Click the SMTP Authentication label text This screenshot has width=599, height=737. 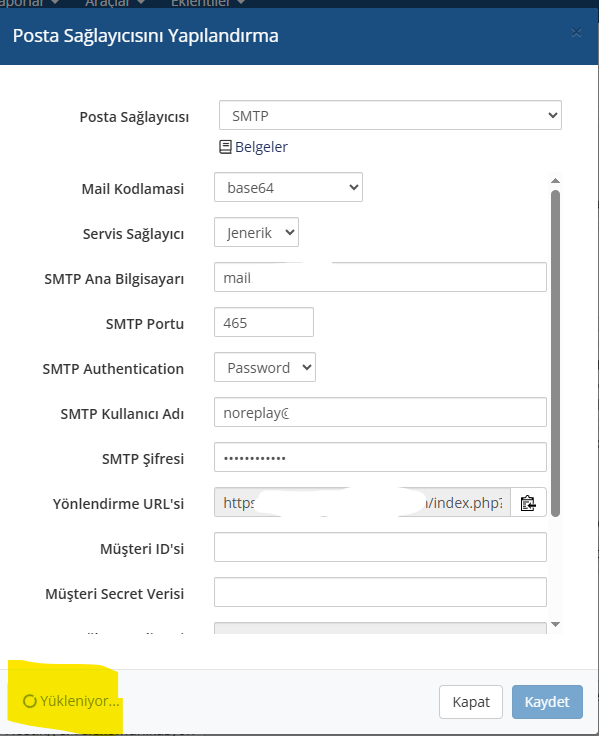coord(113,369)
